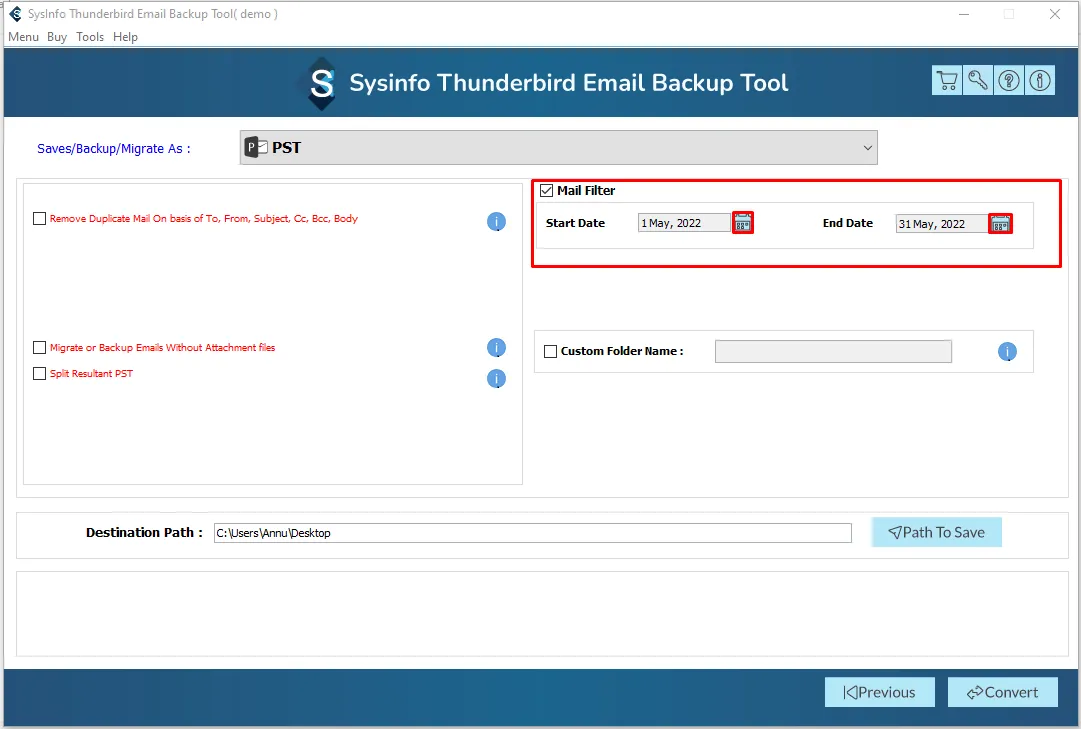Click the Start Date label
Screen dimensions: 1081x729
(575, 223)
